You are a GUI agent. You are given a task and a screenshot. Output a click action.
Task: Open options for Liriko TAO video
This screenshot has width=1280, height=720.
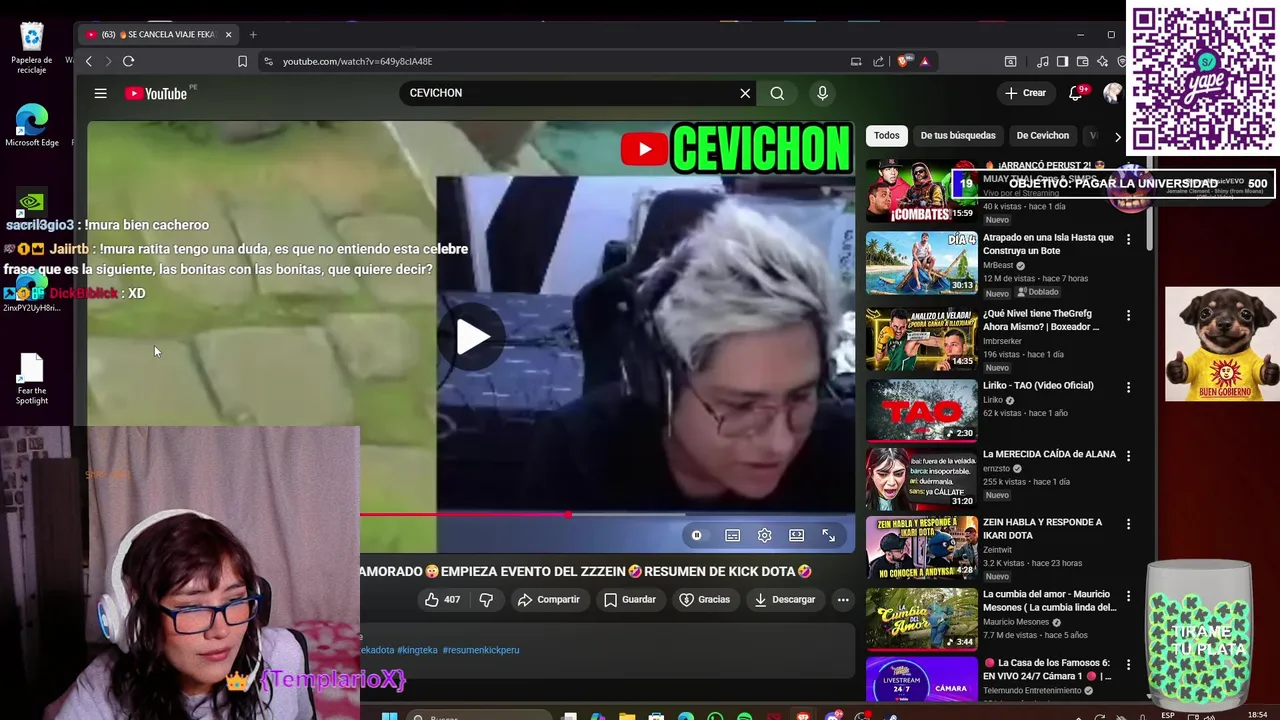[1128, 388]
